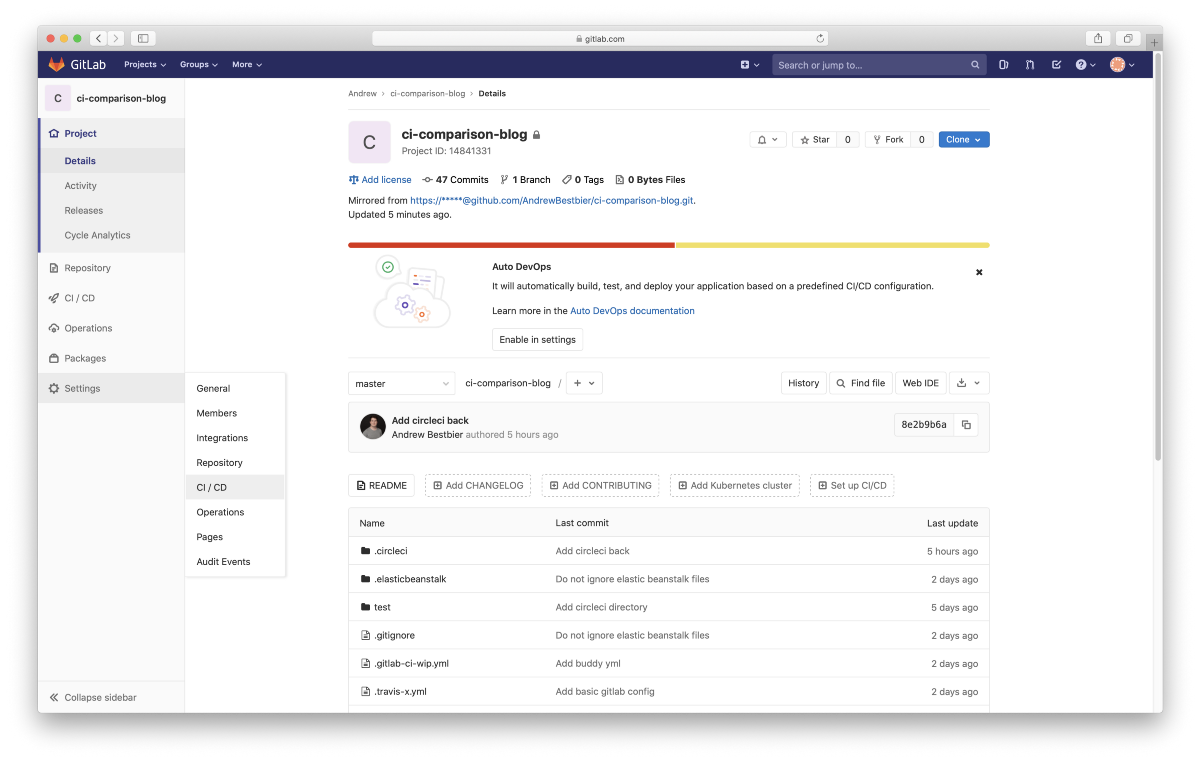Click the History button
The width and height of the screenshot is (1200, 762).
[803, 383]
